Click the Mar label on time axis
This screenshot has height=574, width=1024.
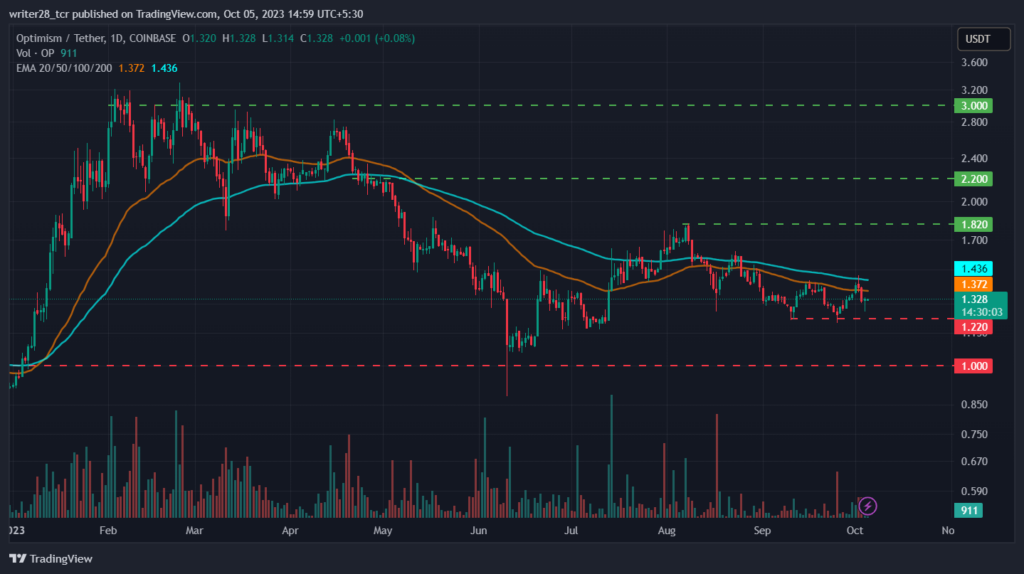(194, 530)
